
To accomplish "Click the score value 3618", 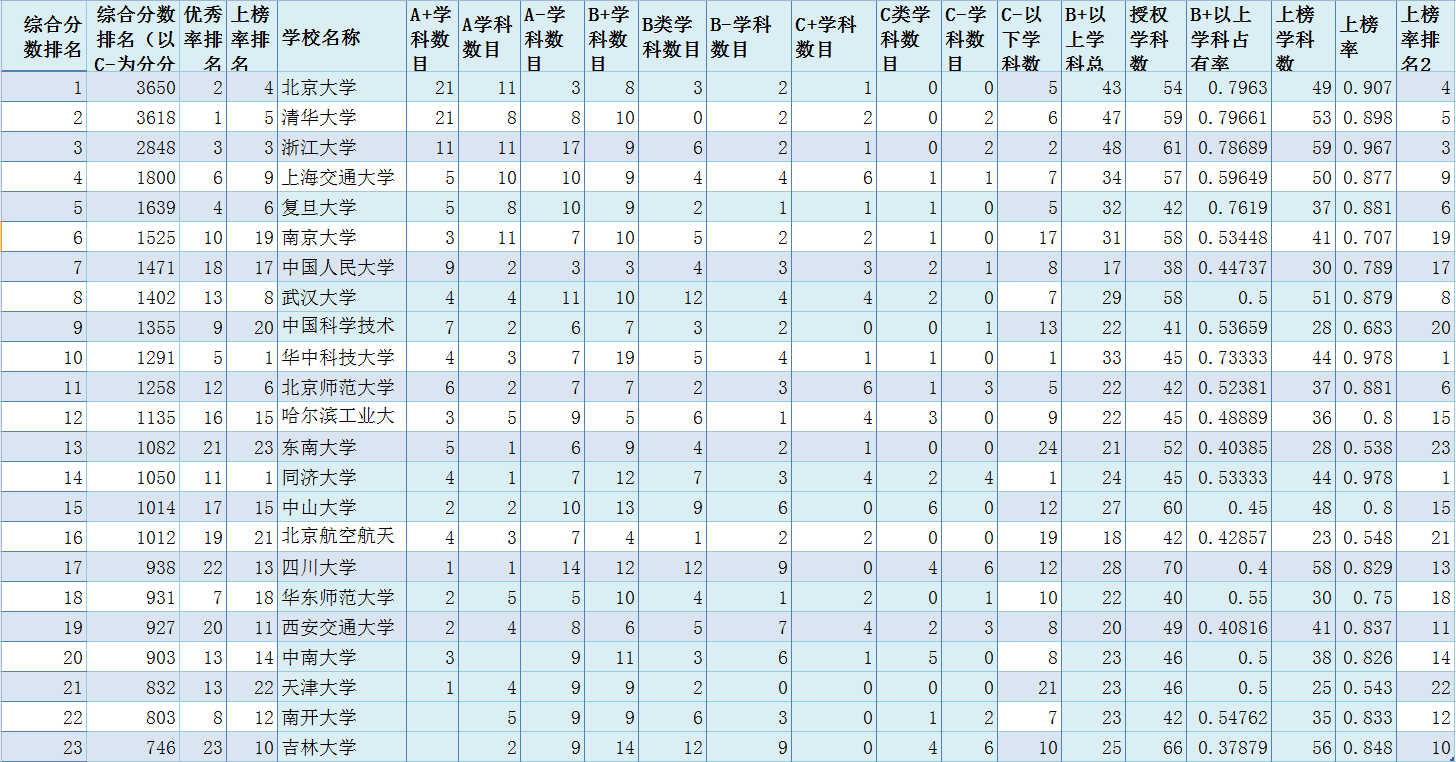I will 133,117.
